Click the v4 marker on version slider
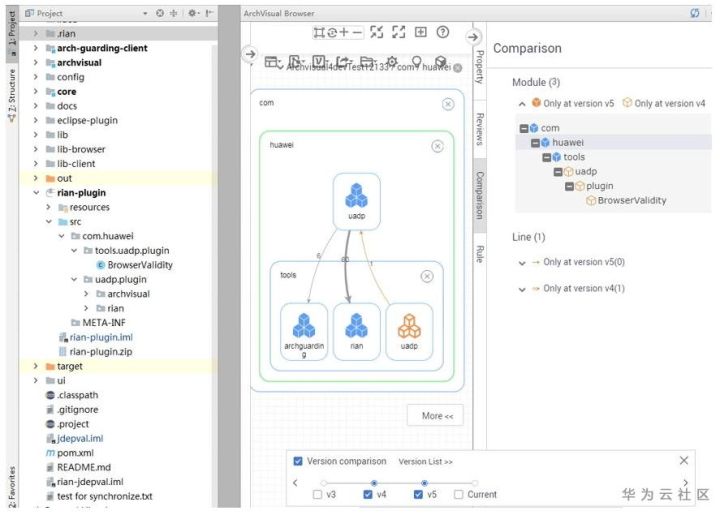The height and width of the screenshot is (515, 720). click(x=374, y=483)
